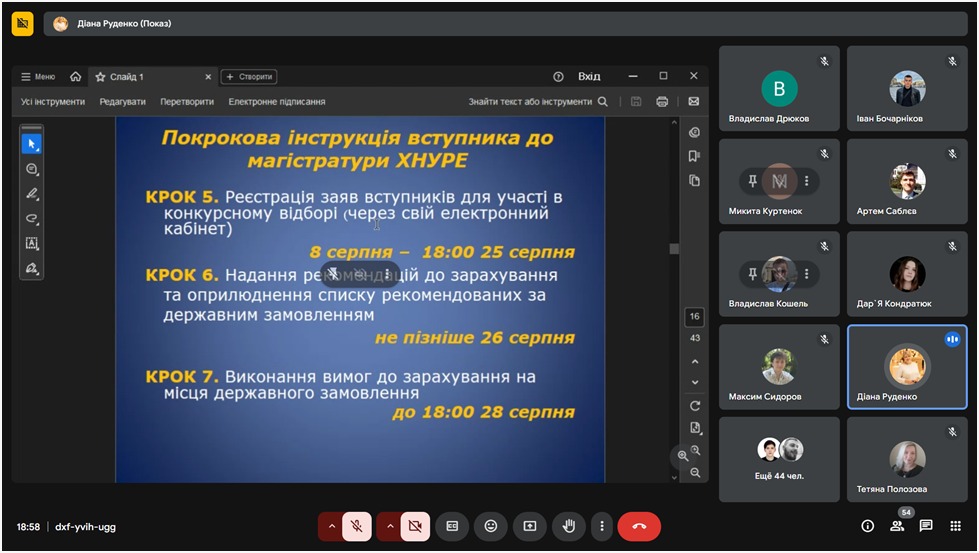Select Владислав Дрюков participant tile
Screen dimensions: 979x553
pos(779,88)
